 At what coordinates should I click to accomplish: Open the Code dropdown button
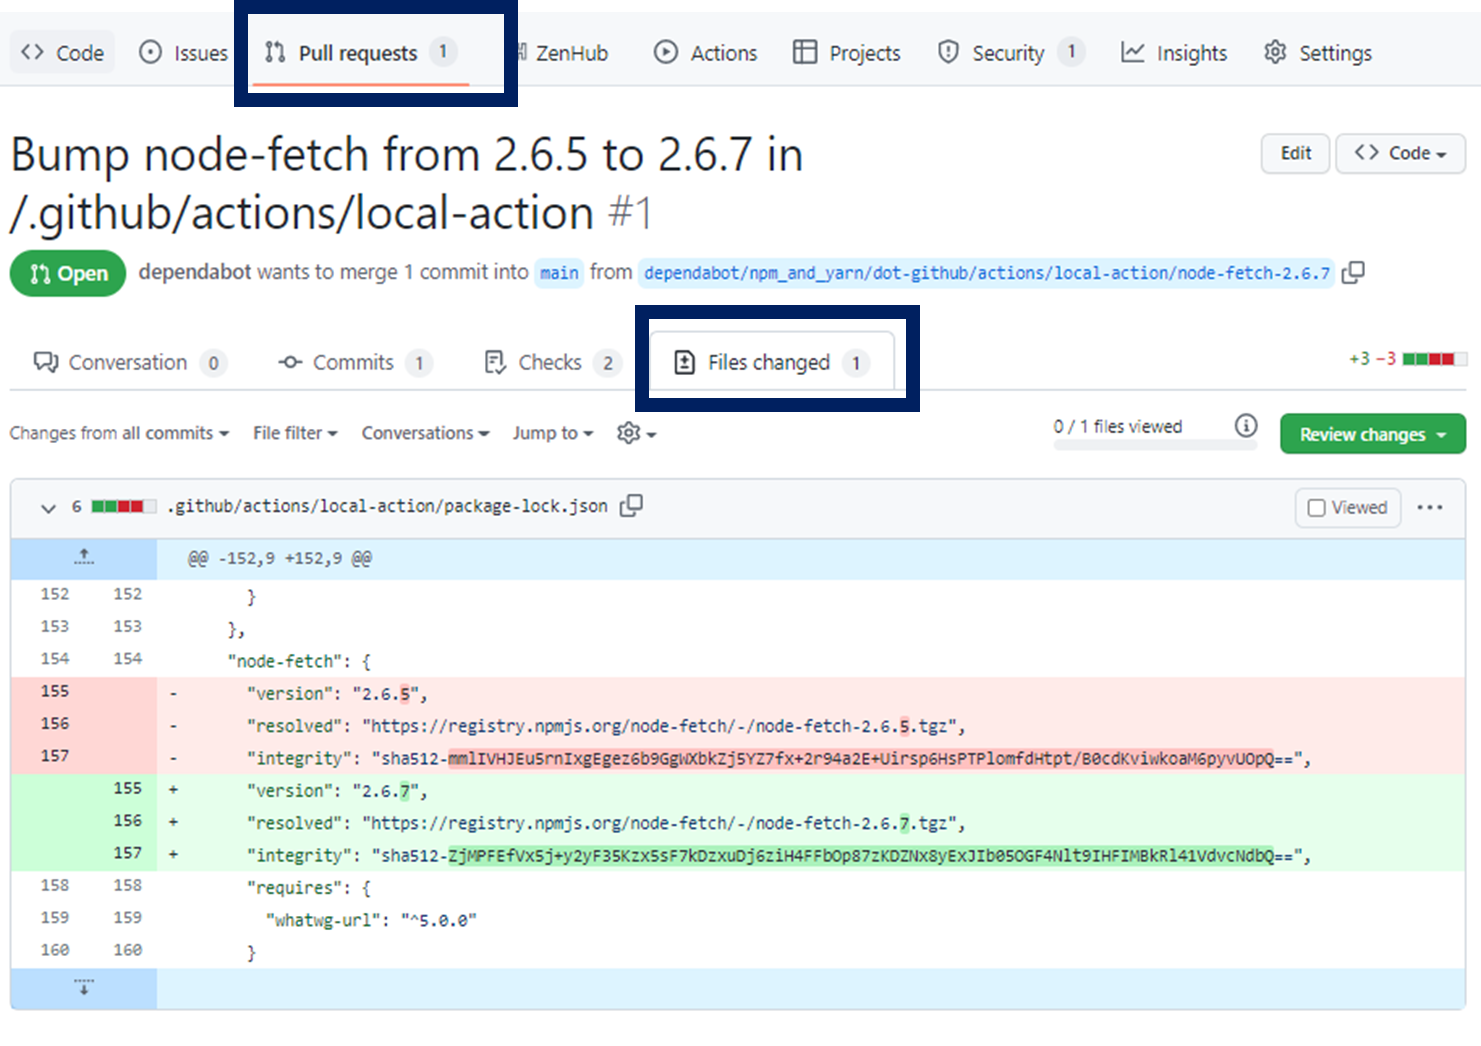[1400, 153]
